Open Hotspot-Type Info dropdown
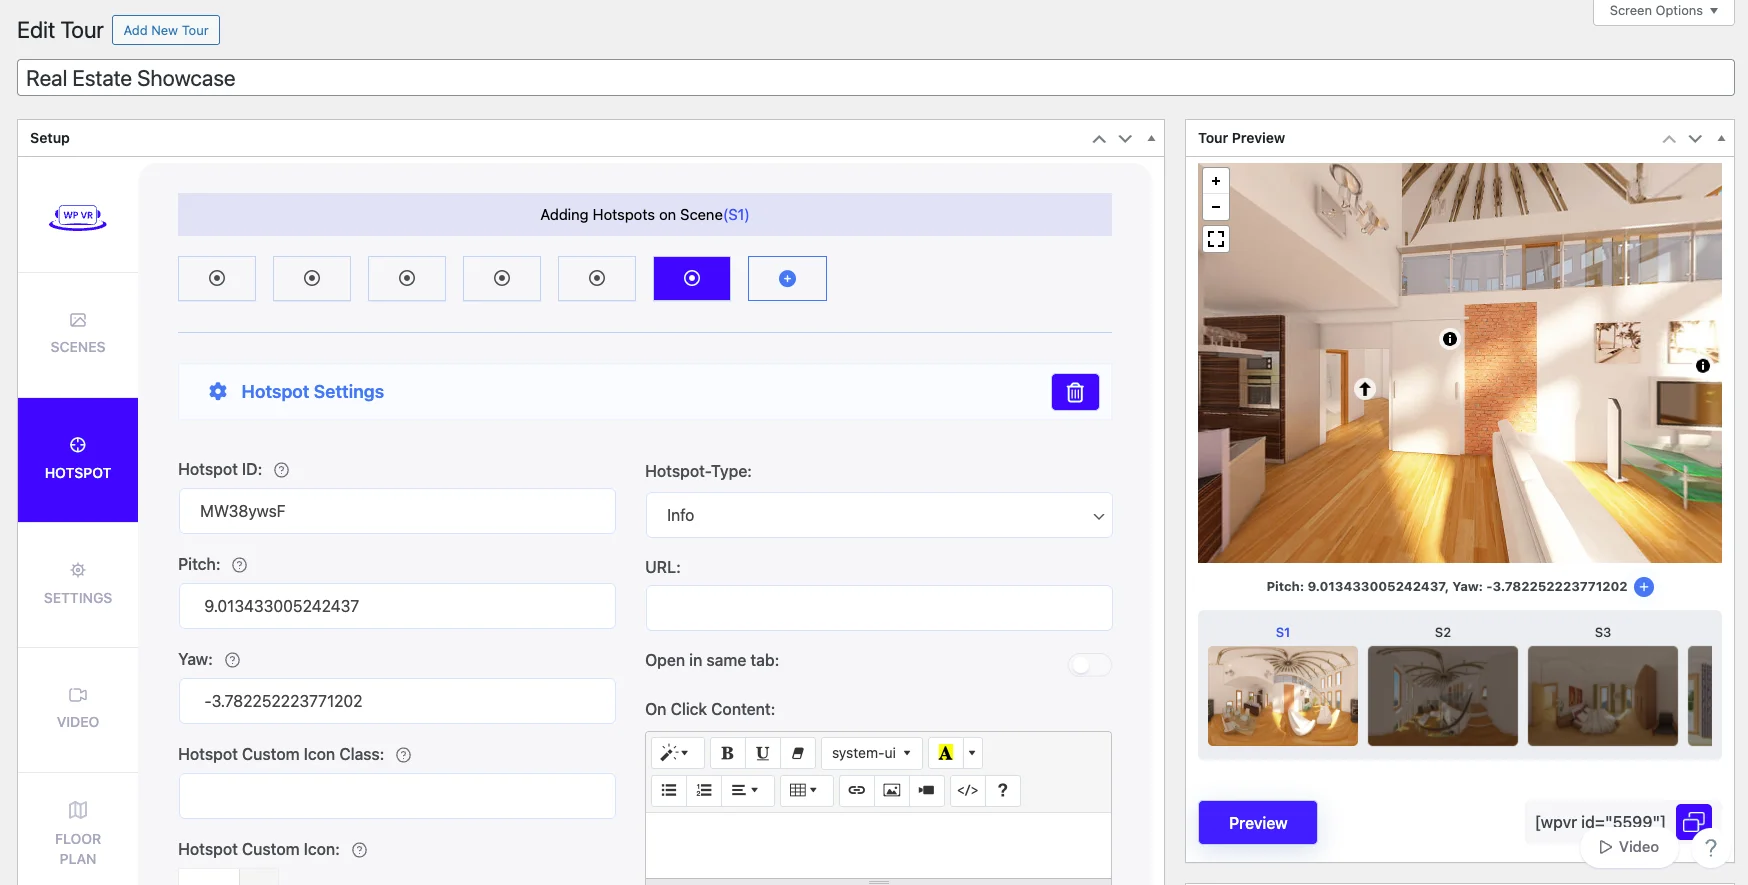Image resolution: width=1748 pixels, height=885 pixels. point(879,515)
